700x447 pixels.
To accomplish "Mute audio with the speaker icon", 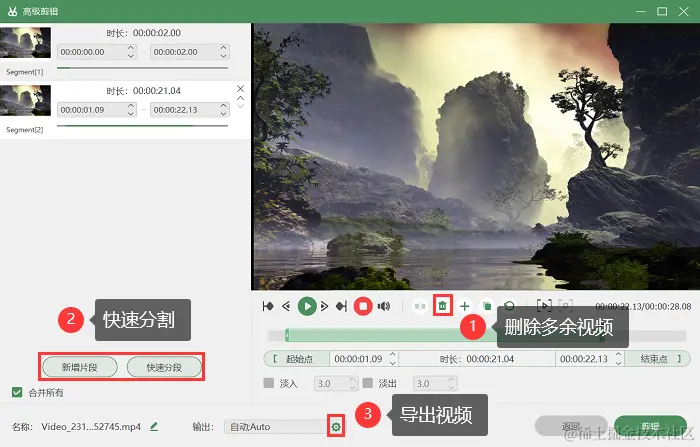I will 383,306.
